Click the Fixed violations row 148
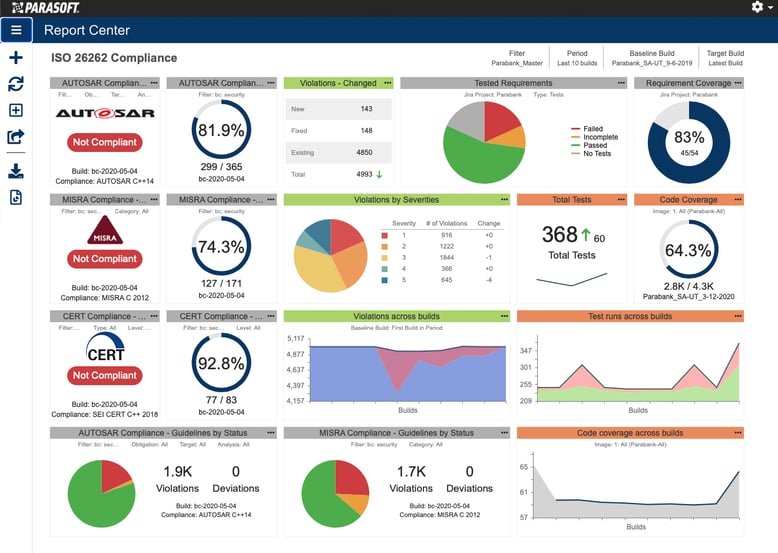Viewport: 778px width, 553px height. click(x=338, y=131)
